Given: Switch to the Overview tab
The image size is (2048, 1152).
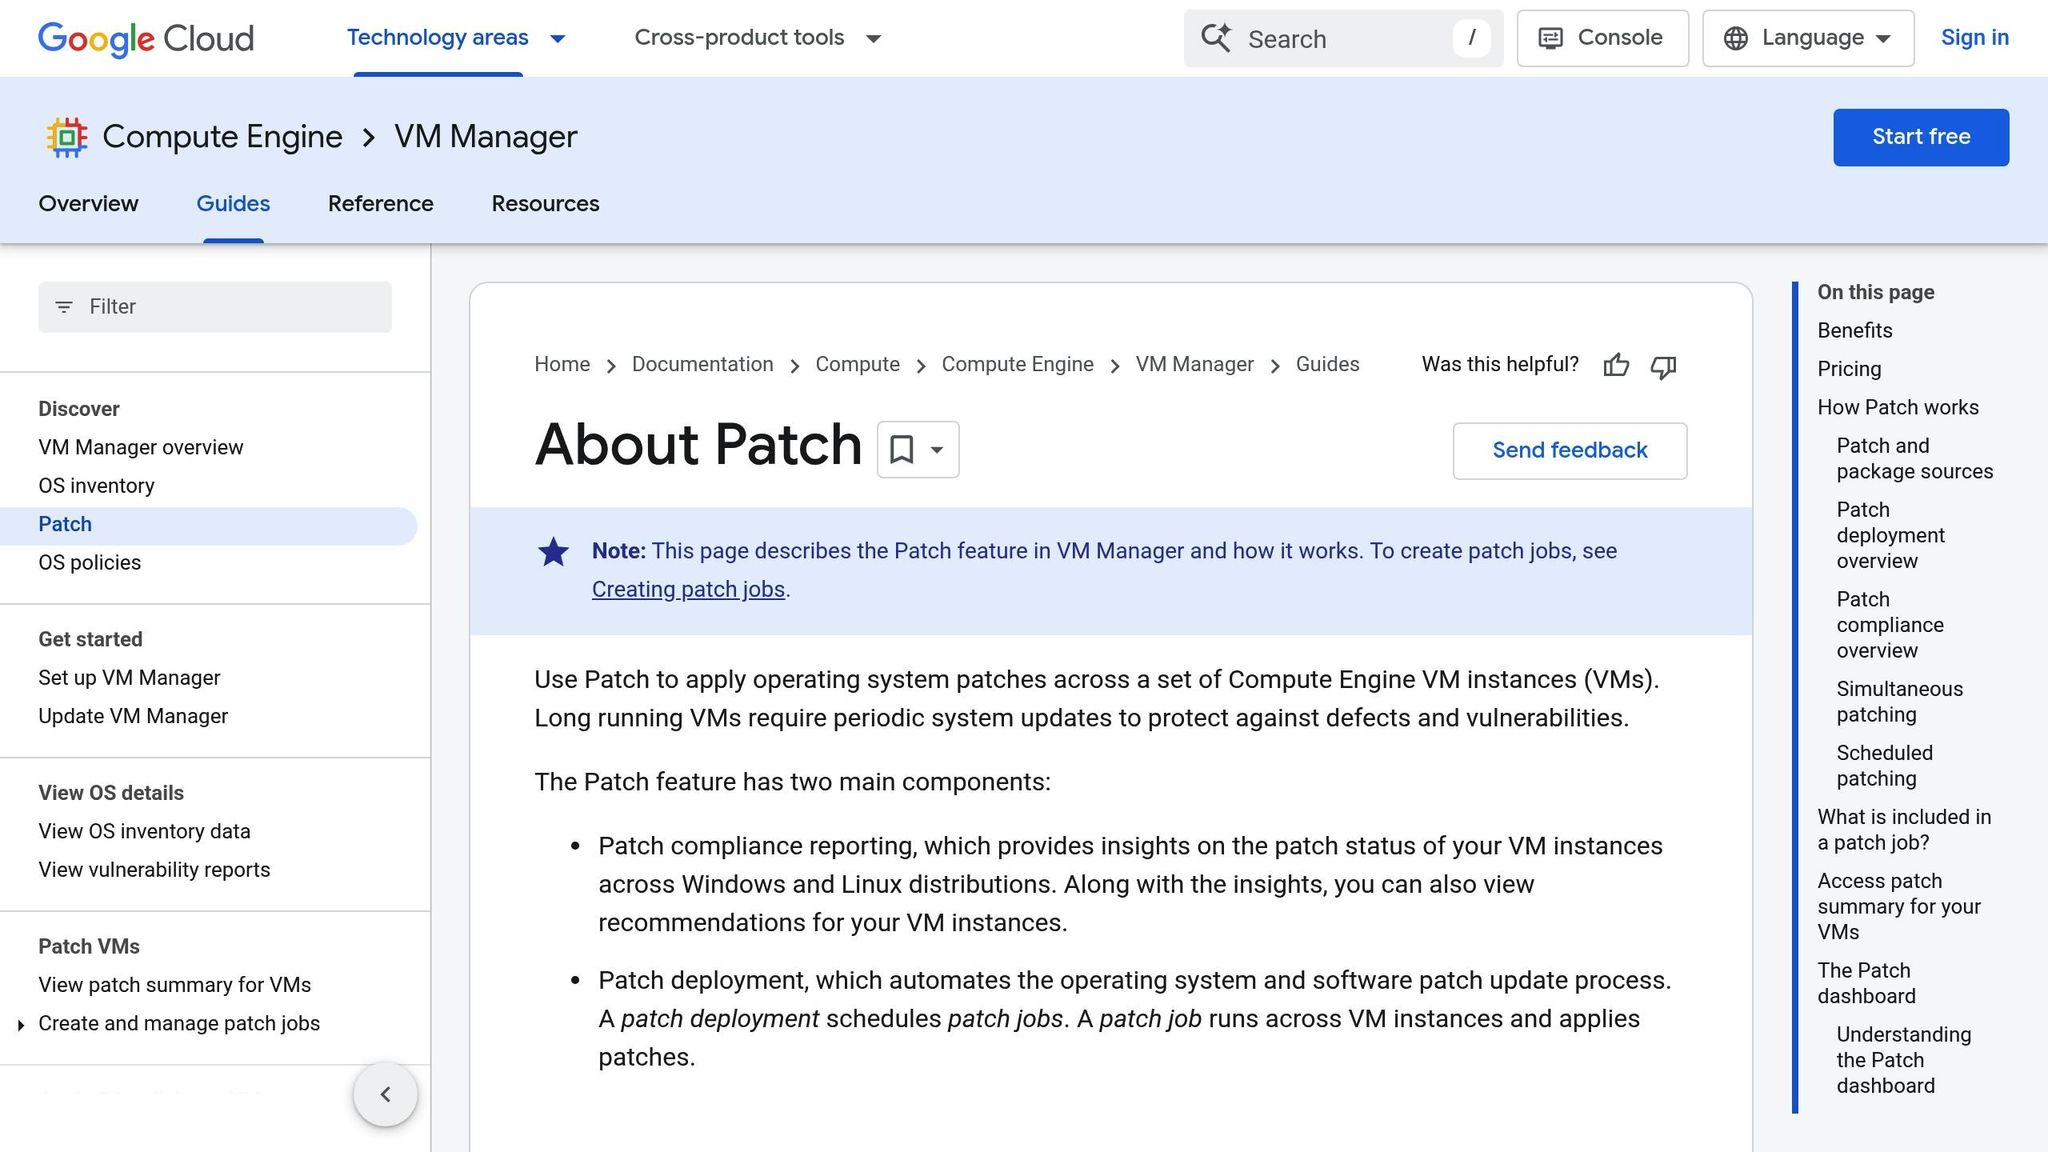Looking at the screenshot, I should 88,204.
